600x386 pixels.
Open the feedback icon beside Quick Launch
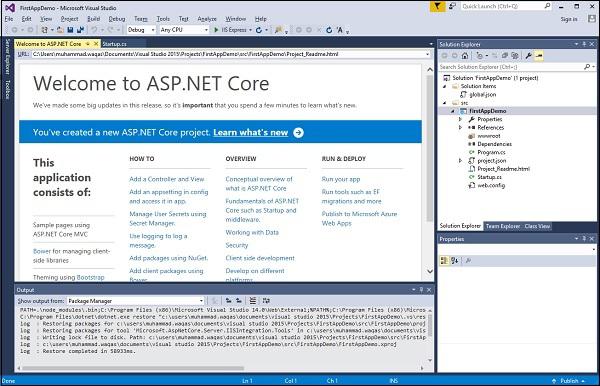[x=452, y=7]
